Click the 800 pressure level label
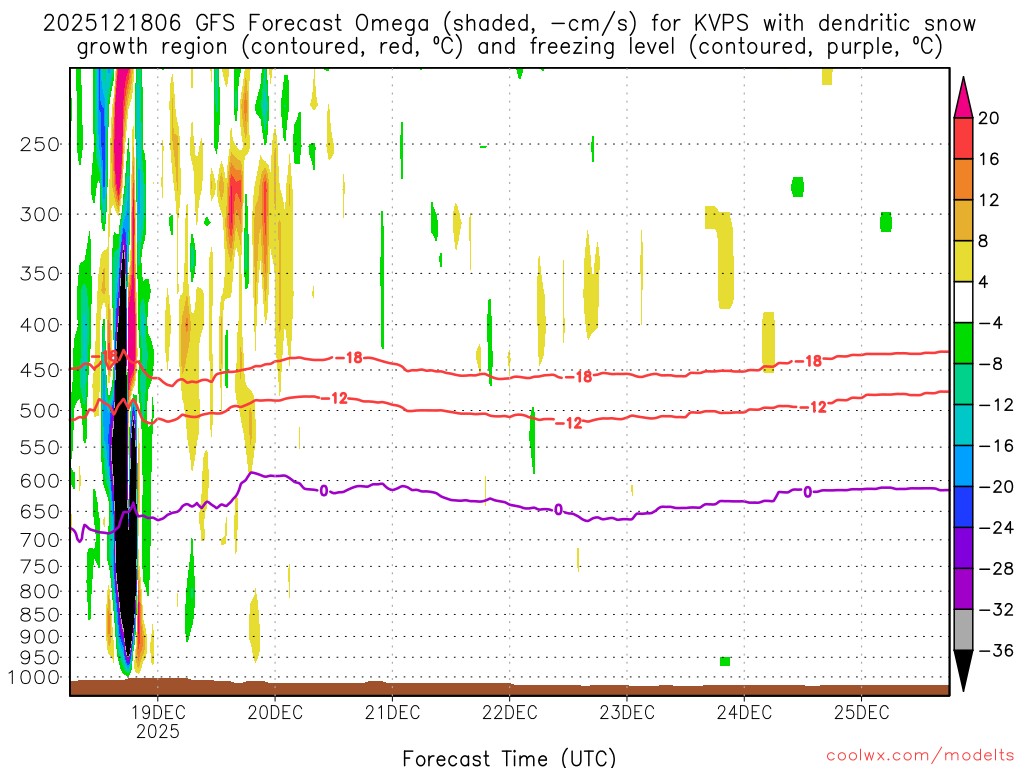This screenshot has width=1024, height=768. point(40,592)
